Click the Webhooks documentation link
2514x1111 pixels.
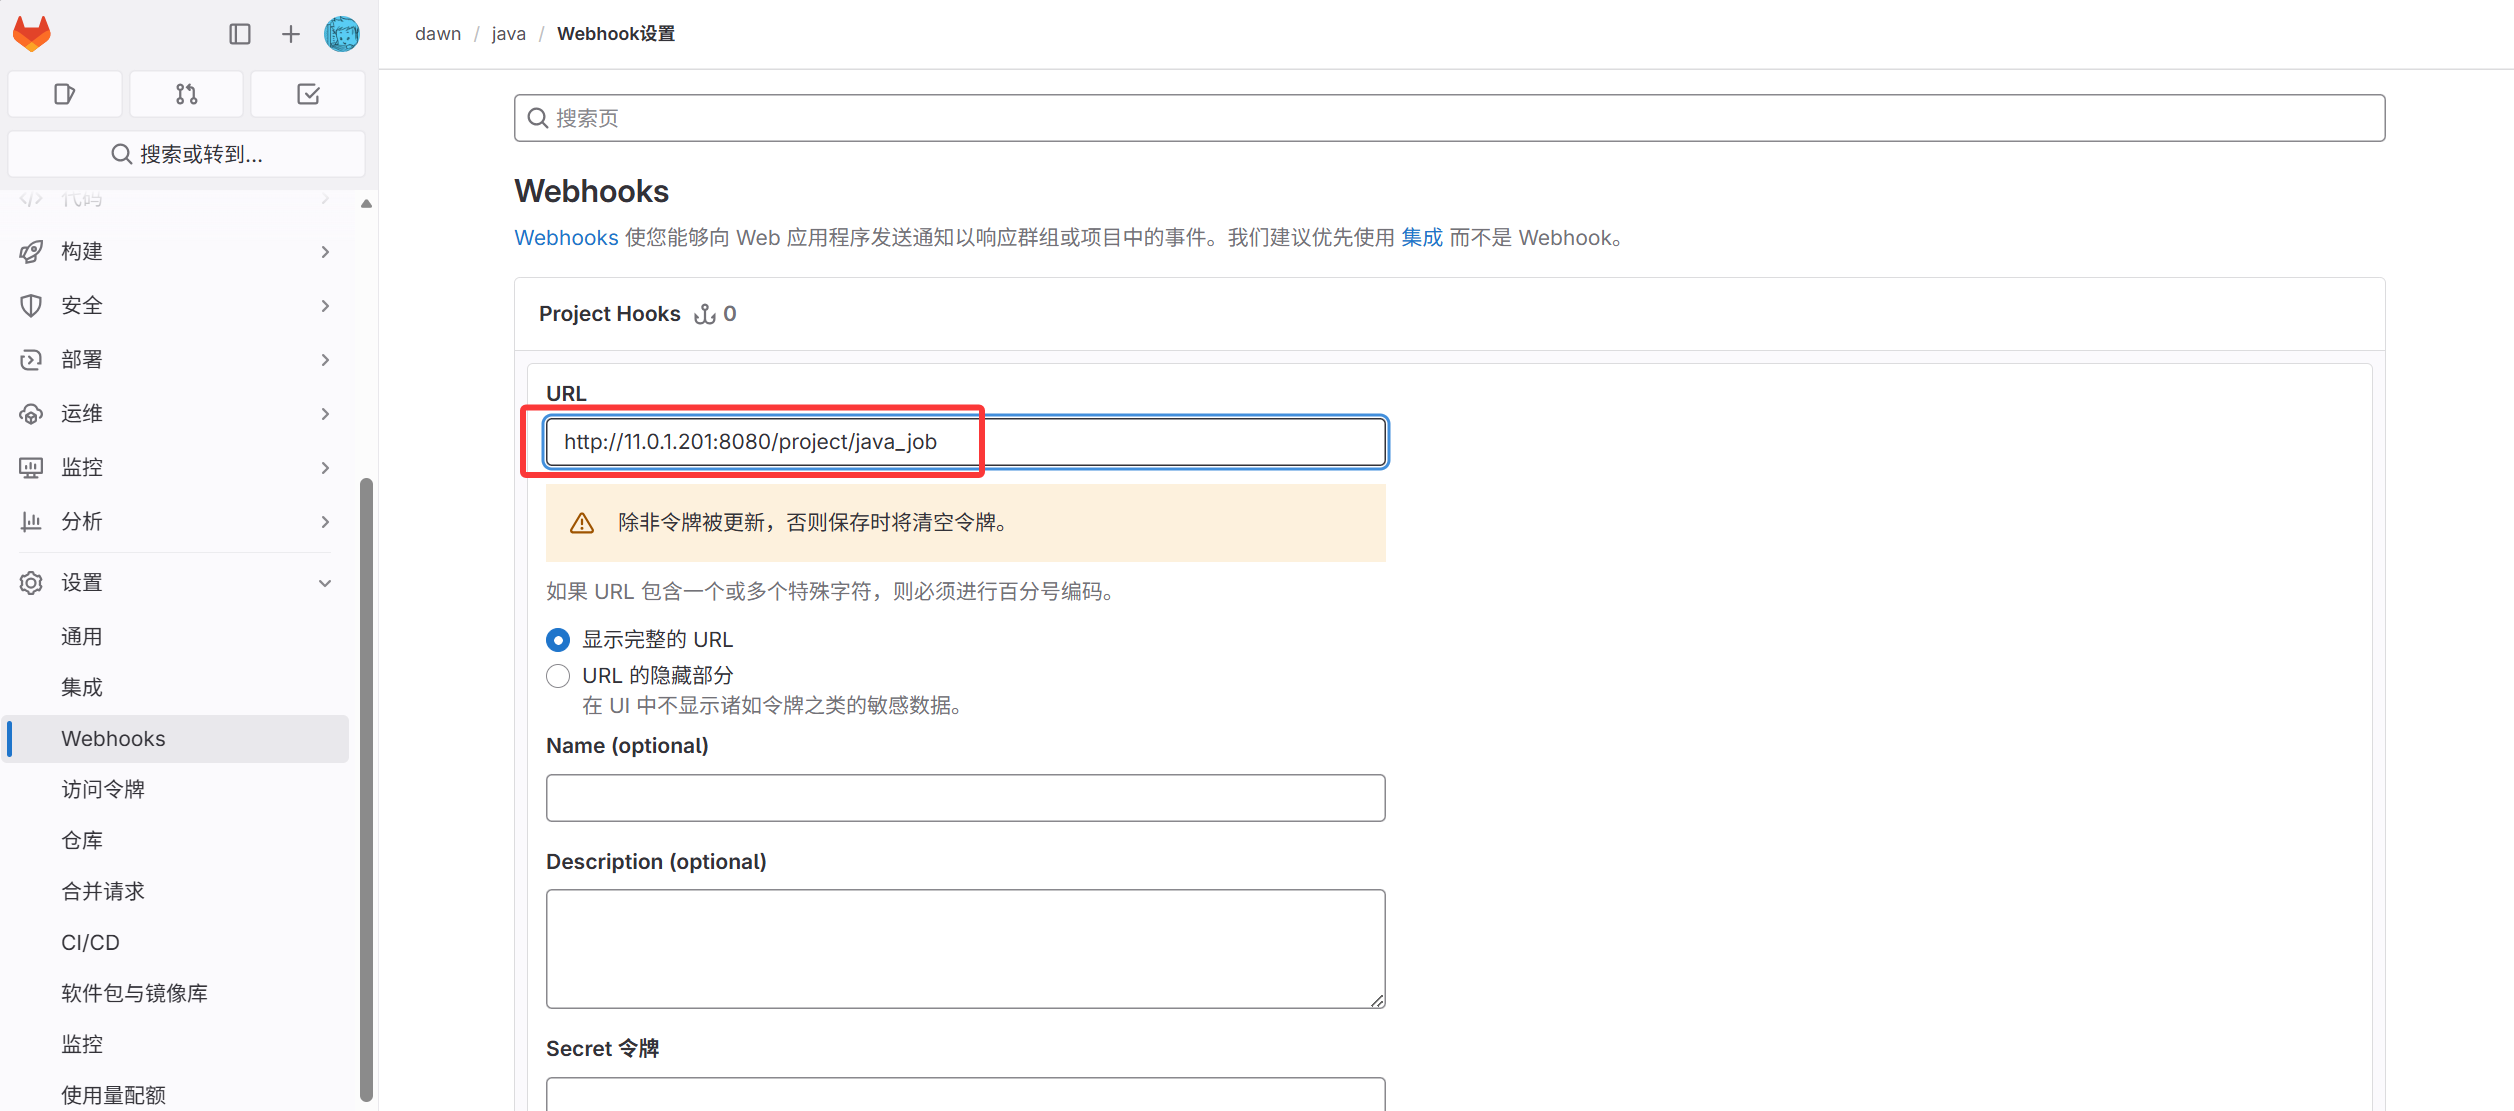(x=566, y=238)
